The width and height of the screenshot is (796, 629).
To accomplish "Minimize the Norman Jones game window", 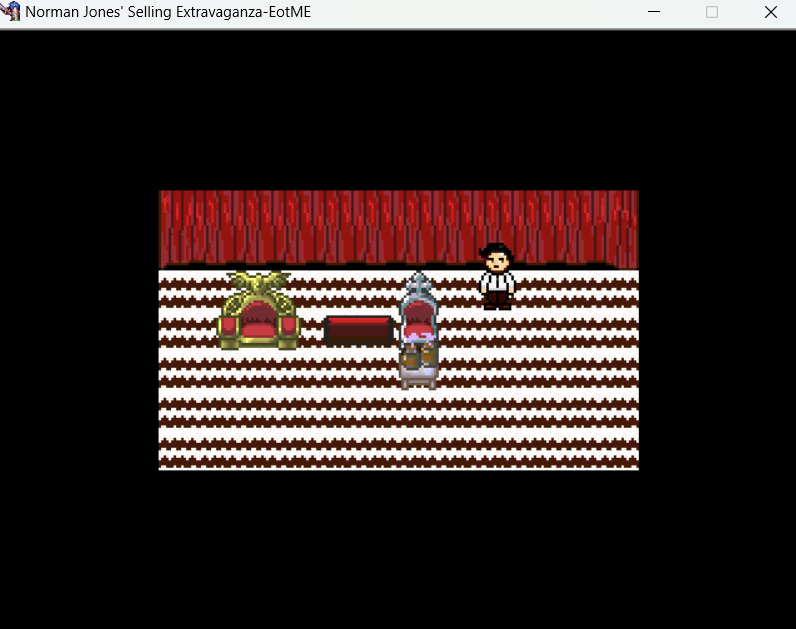I will tap(654, 12).
